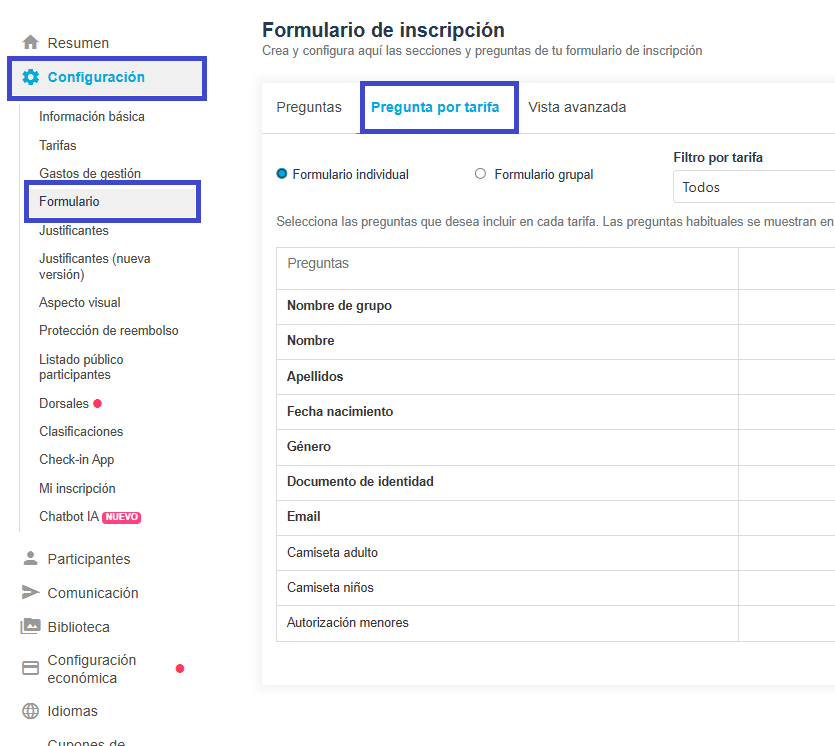Screen dimensions: 835x746
Task: Select the Formulario grupal radio button
Action: (x=481, y=174)
